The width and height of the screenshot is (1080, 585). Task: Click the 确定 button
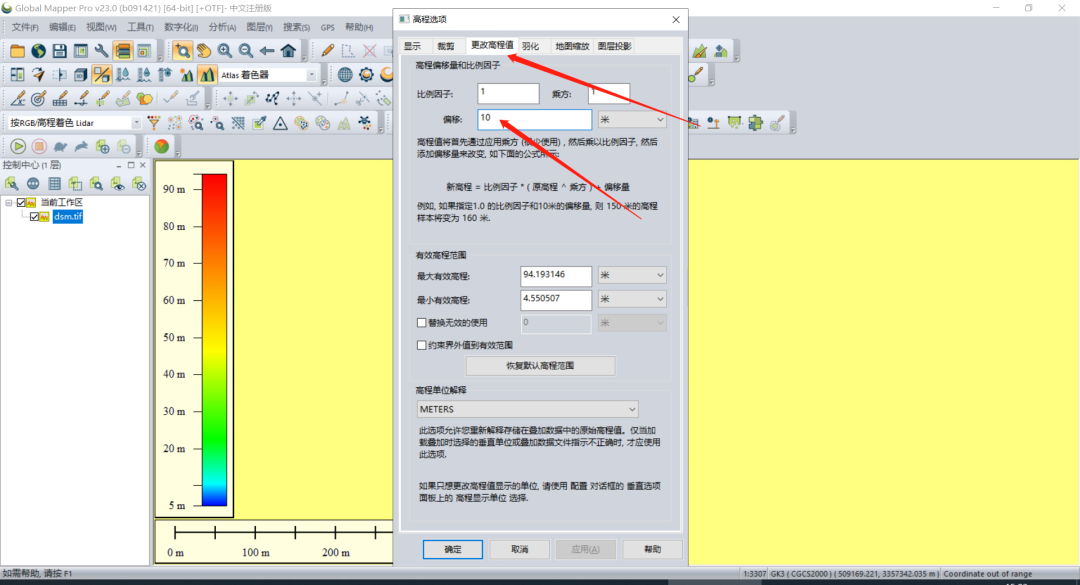click(x=453, y=549)
